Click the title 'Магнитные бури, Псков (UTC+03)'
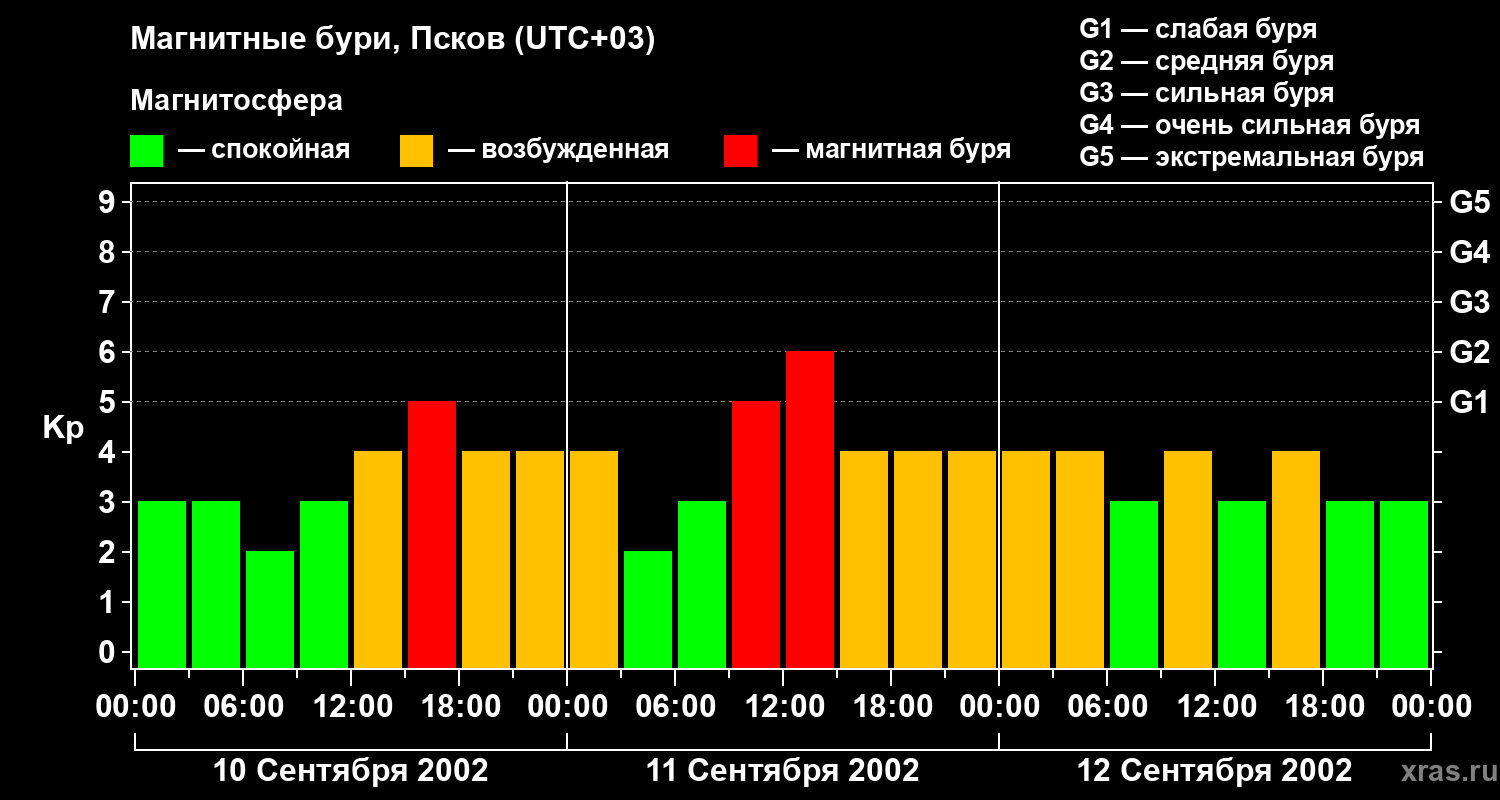 tap(393, 41)
